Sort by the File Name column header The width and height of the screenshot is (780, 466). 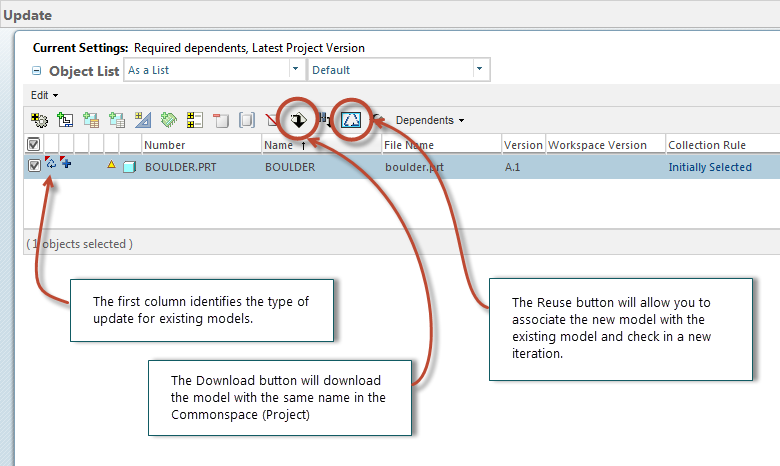409,145
